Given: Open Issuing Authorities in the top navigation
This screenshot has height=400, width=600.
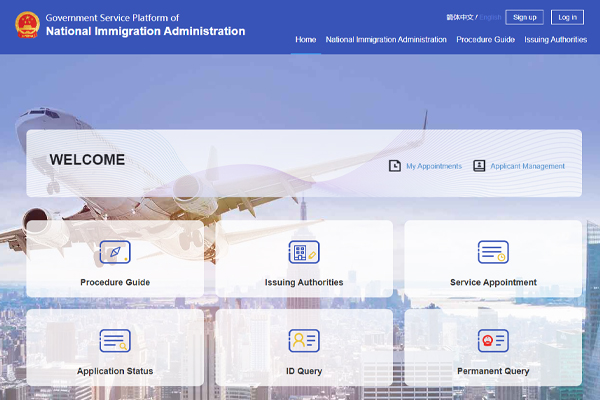Looking at the screenshot, I should point(555,39).
